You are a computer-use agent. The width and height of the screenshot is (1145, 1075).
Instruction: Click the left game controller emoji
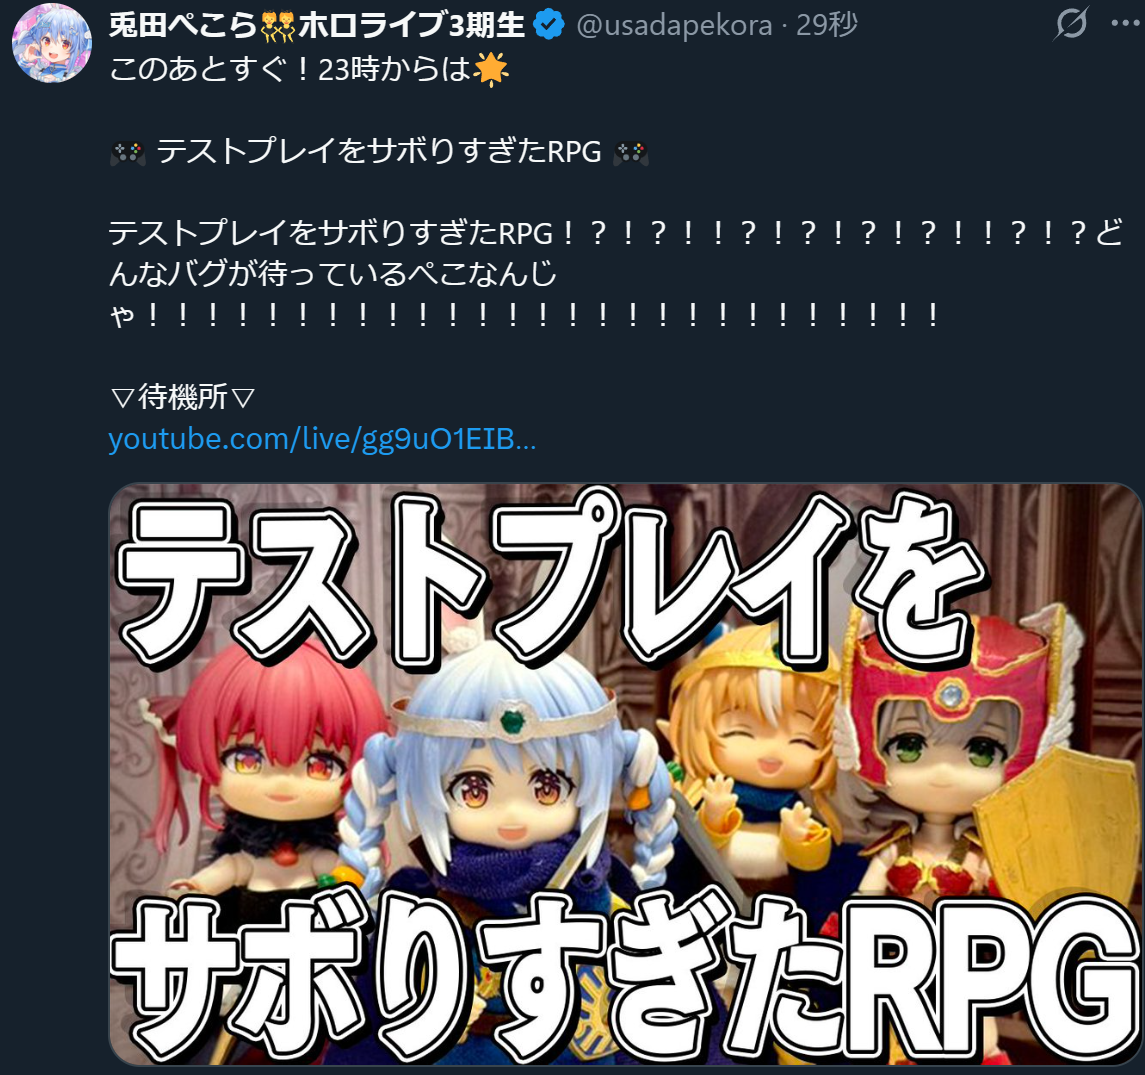coord(128,153)
